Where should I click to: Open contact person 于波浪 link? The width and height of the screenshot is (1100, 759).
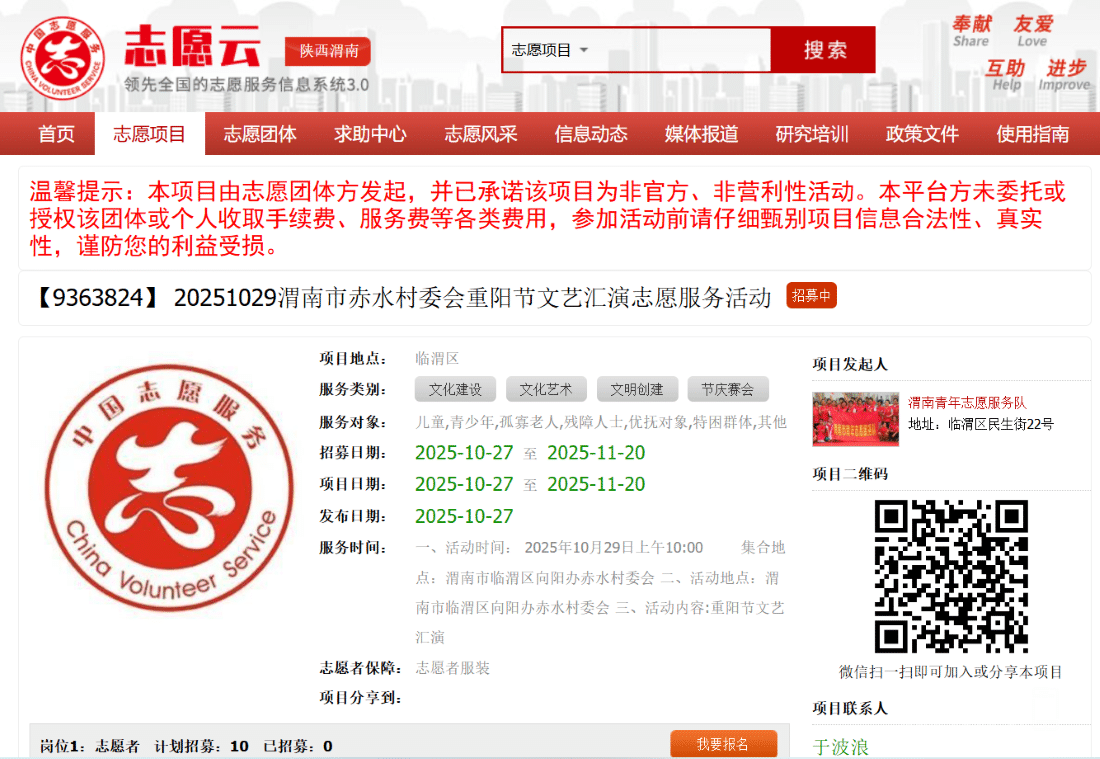point(840,747)
